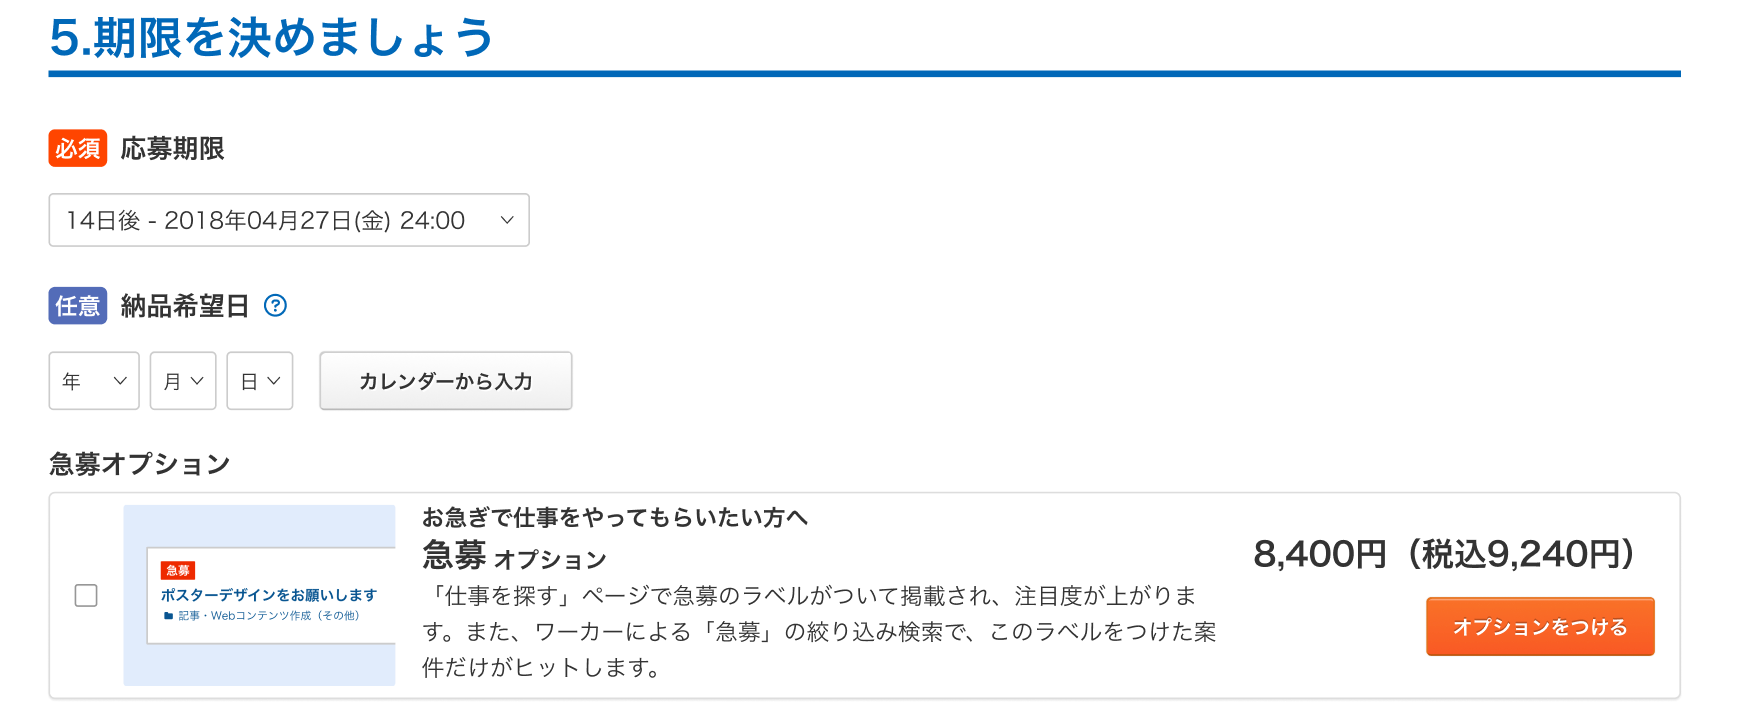1742x720 pixels.
Task: Open the ポスターデザインをお願いします link
Action: pos(268,595)
